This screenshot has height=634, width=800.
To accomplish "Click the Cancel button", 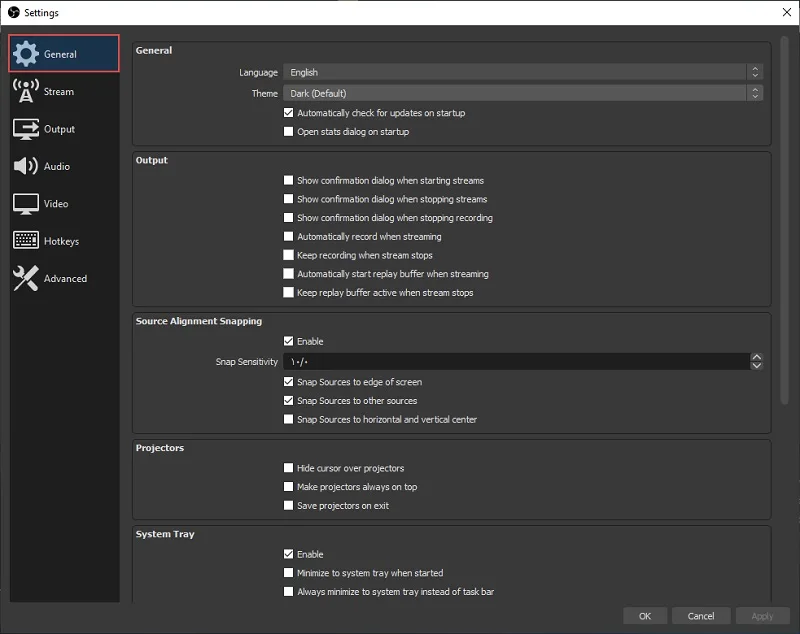I will coord(701,616).
